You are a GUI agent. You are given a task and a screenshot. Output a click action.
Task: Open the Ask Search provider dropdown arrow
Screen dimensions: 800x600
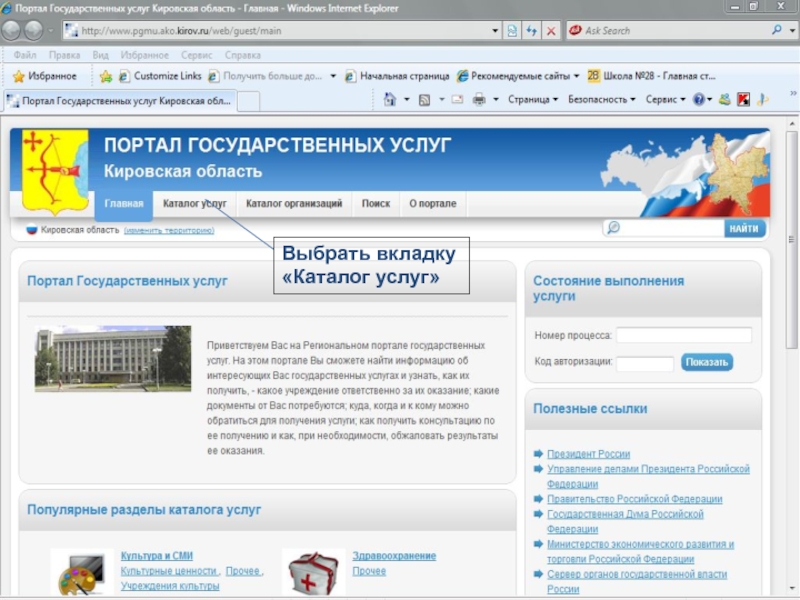[x=792, y=31]
